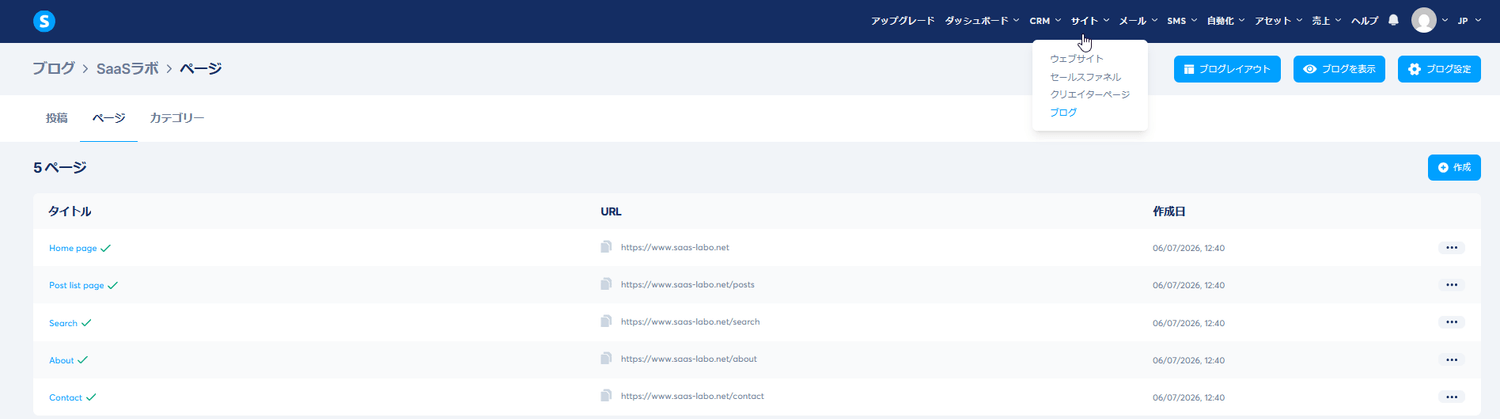Image resolution: width=1500 pixels, height=419 pixels.
Task: Click the Systeme S logo icon
Action: pyautogui.click(x=44, y=20)
